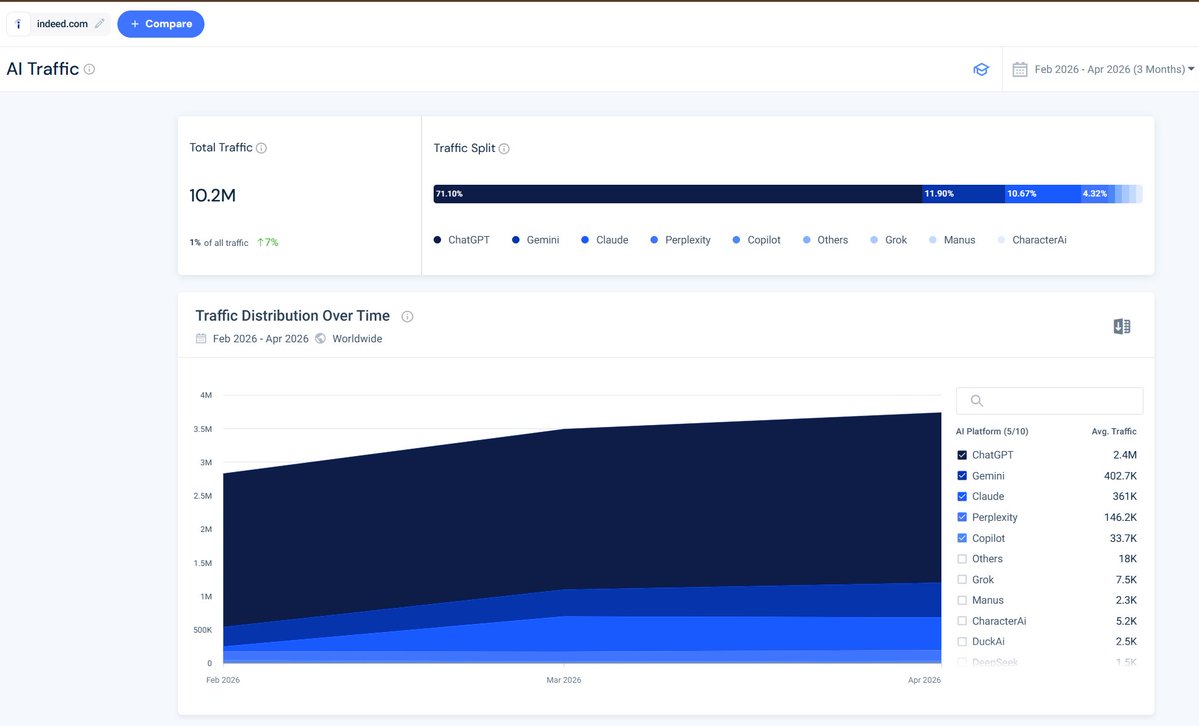Click the Others legend entry in Traffic Split
1199x726 pixels.
(825, 240)
